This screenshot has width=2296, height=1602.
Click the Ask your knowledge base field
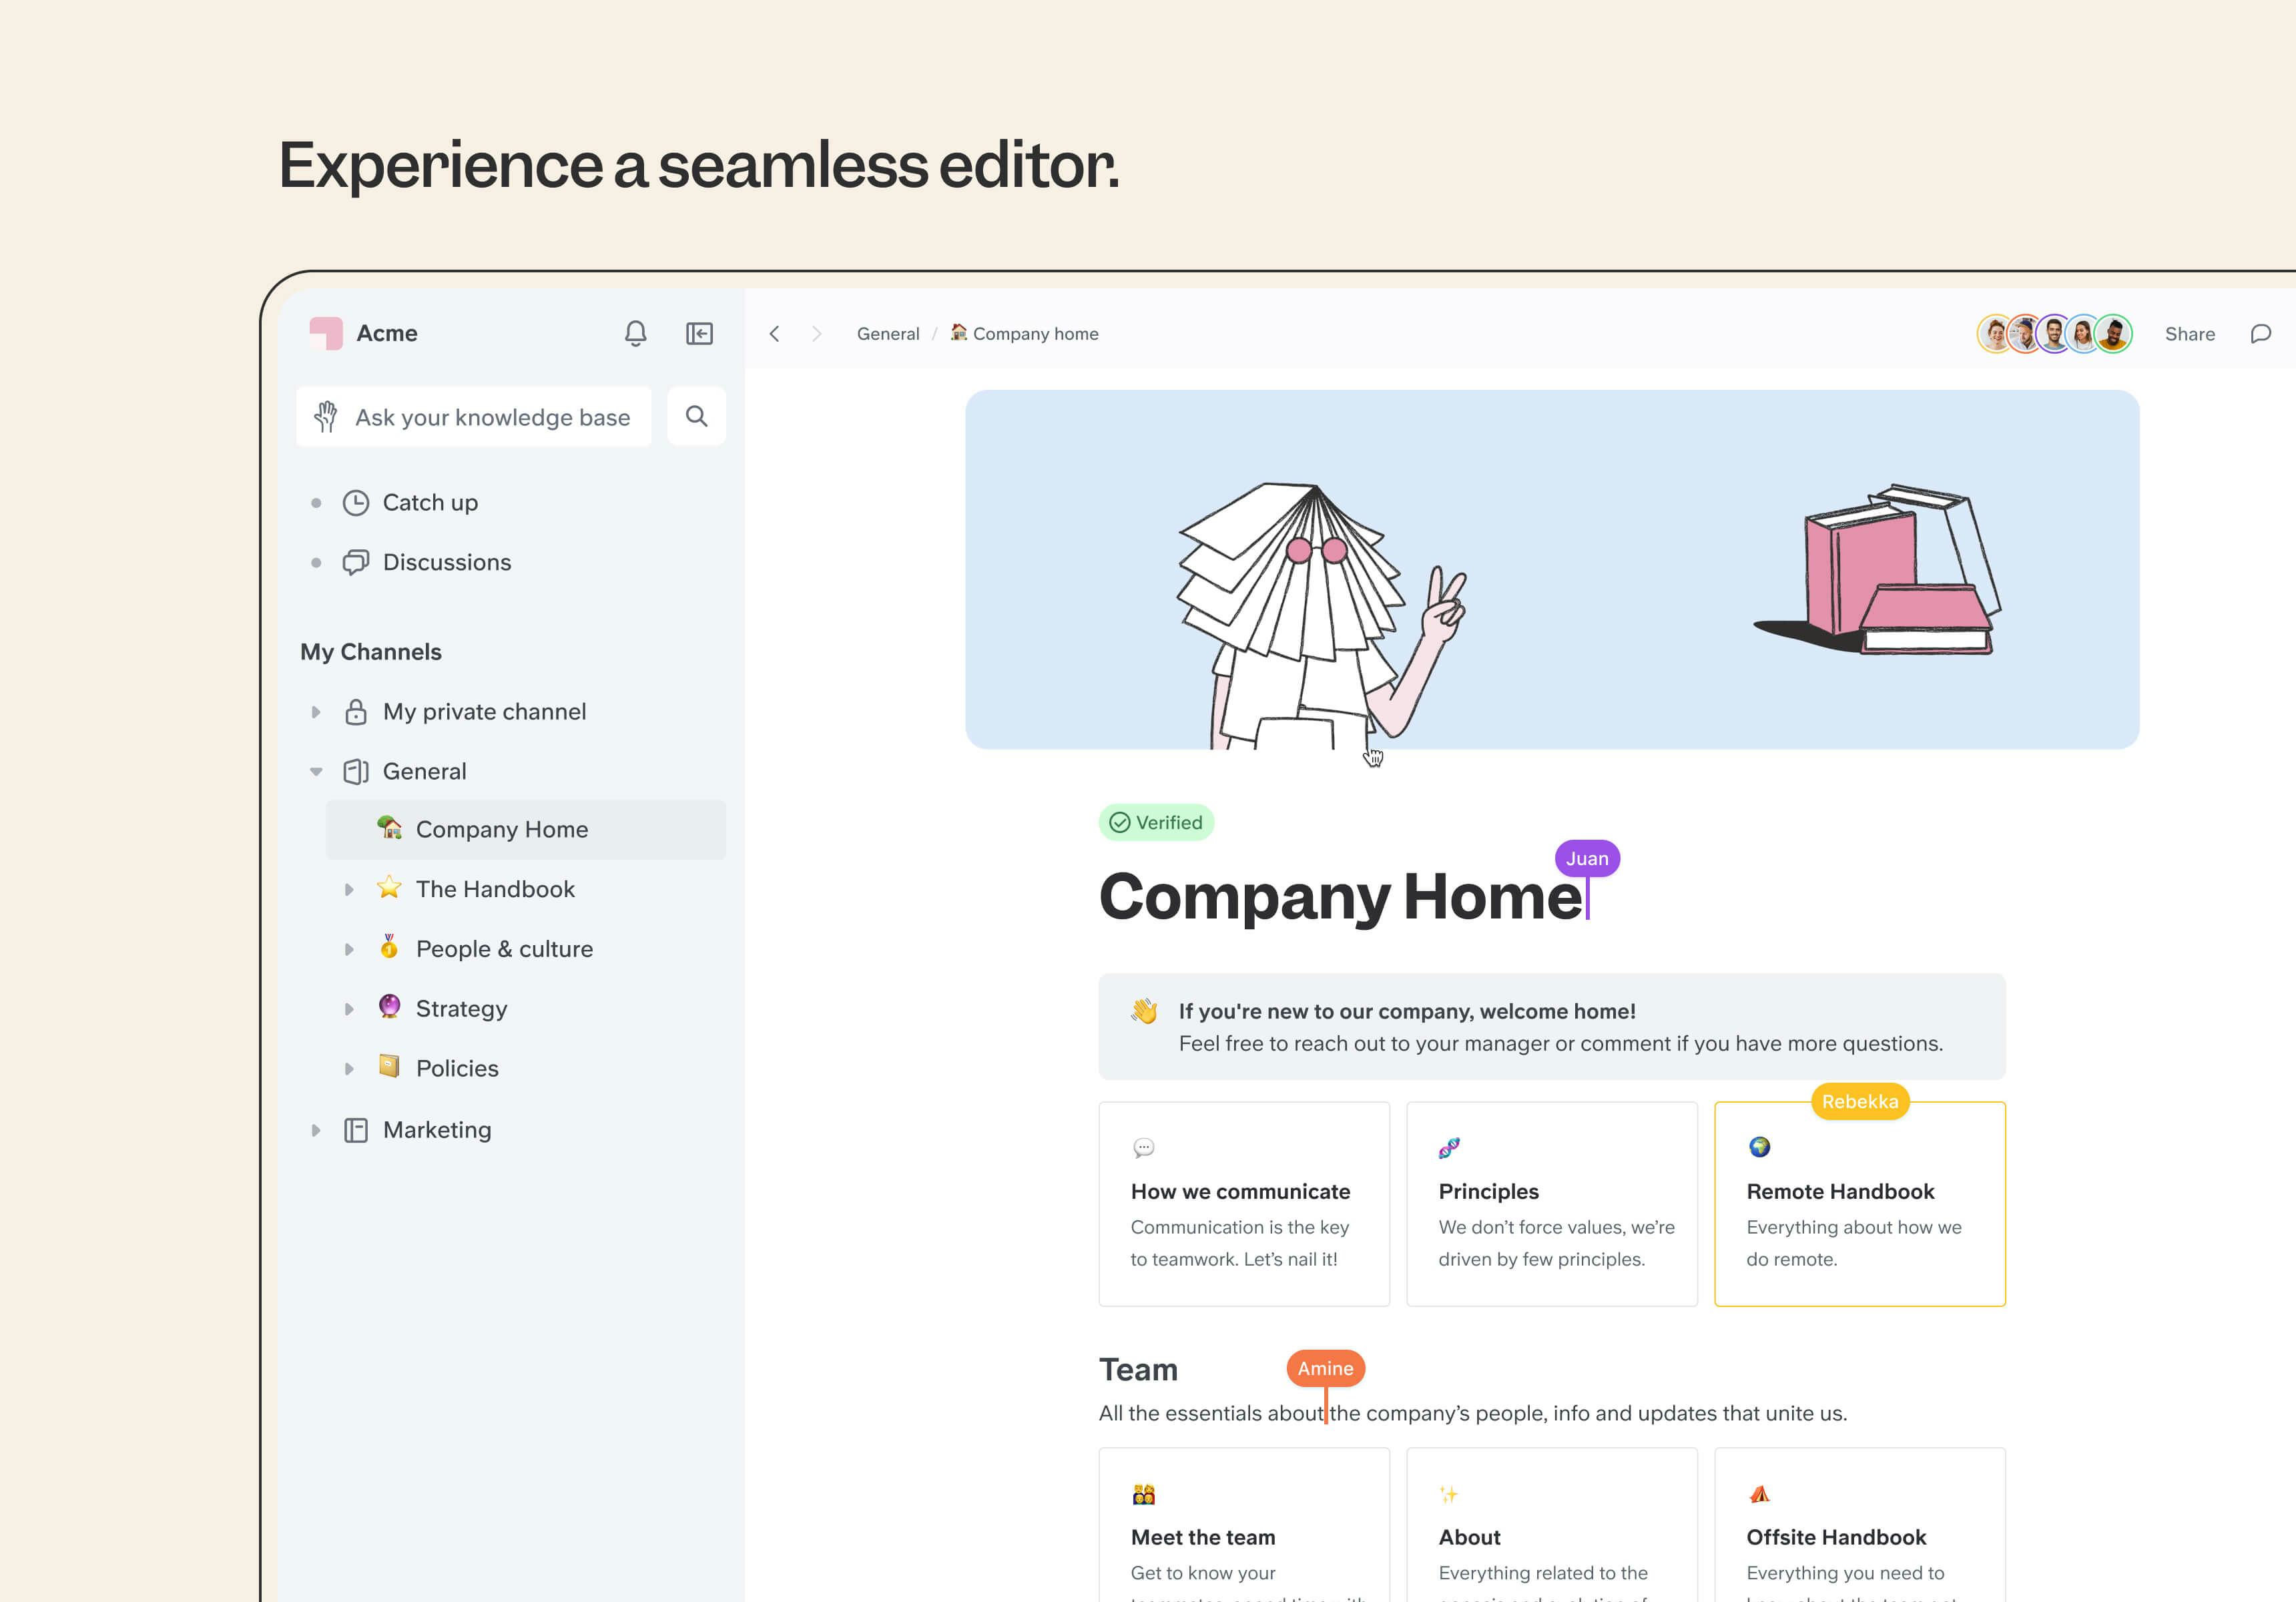tap(491, 417)
